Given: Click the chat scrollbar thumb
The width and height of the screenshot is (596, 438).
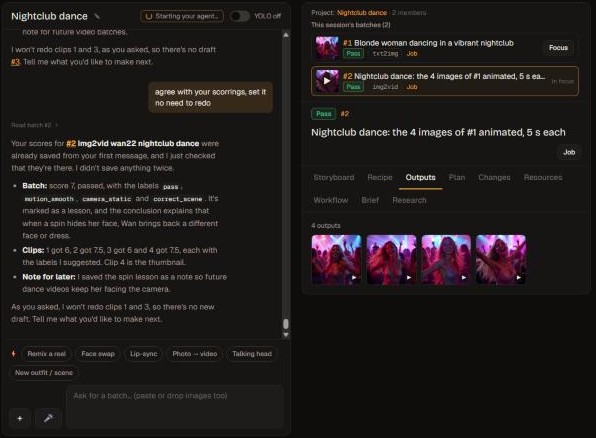Looking at the screenshot, I should click(286, 324).
